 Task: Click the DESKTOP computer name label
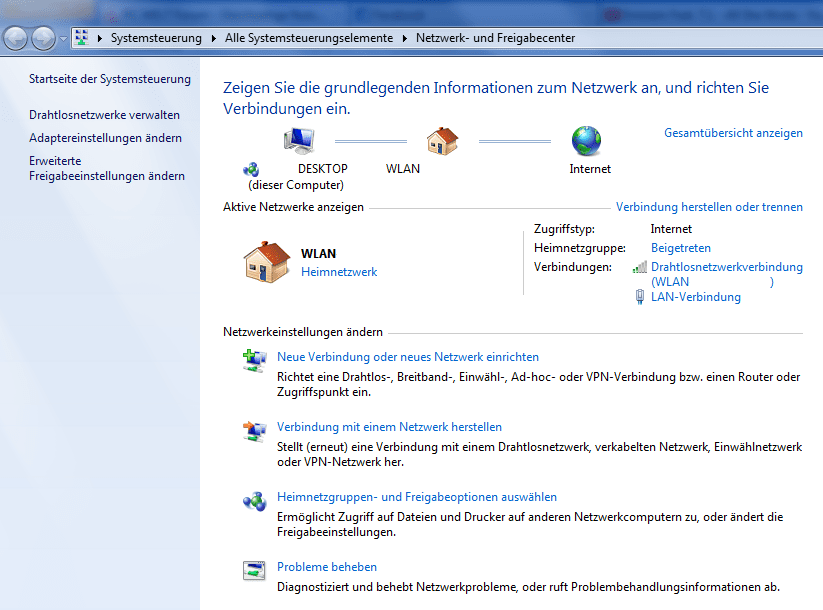click(323, 169)
